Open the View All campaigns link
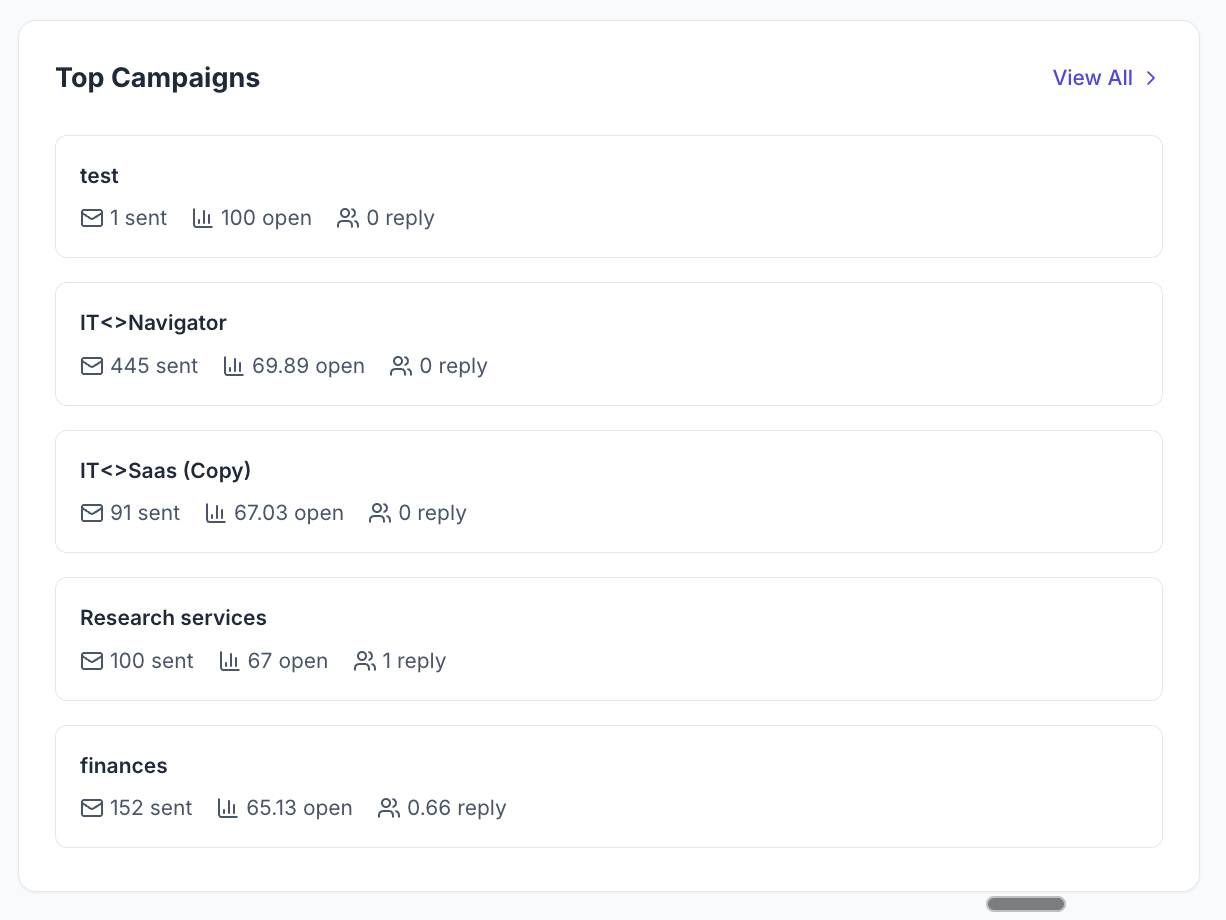The height and width of the screenshot is (920, 1226). (x=1093, y=78)
